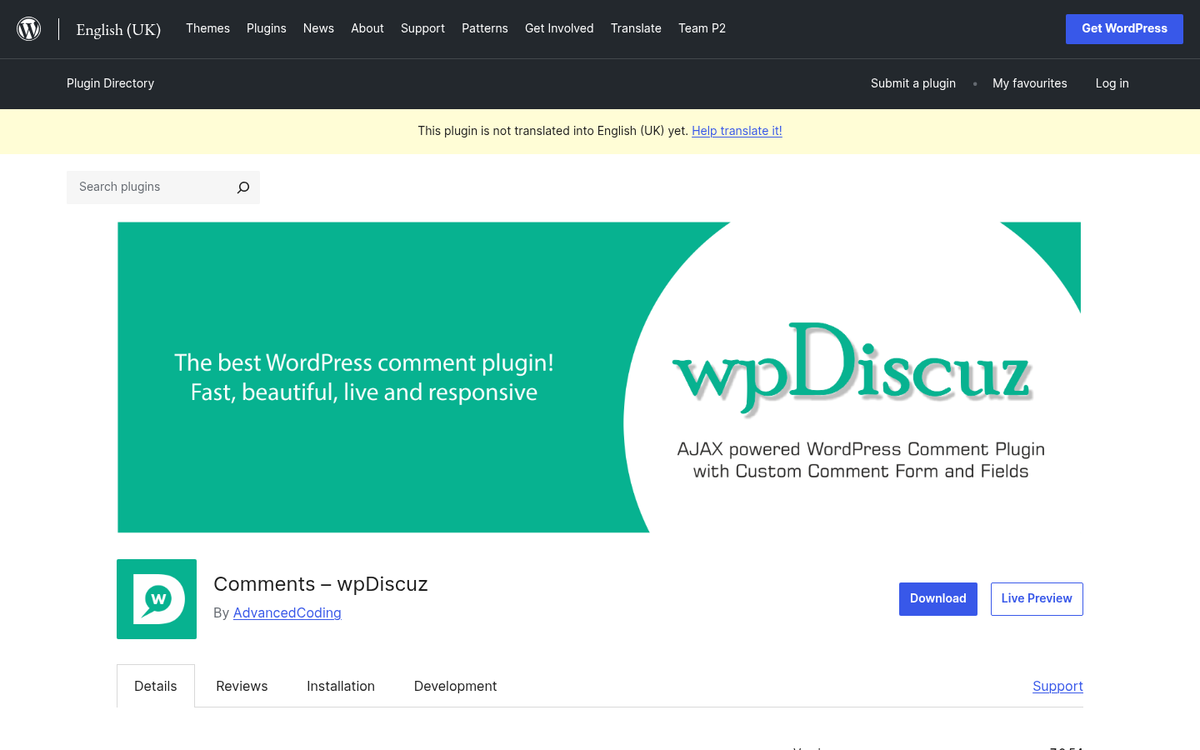The width and height of the screenshot is (1200, 750).
Task: Open the Installation tab
Action: pos(340,686)
